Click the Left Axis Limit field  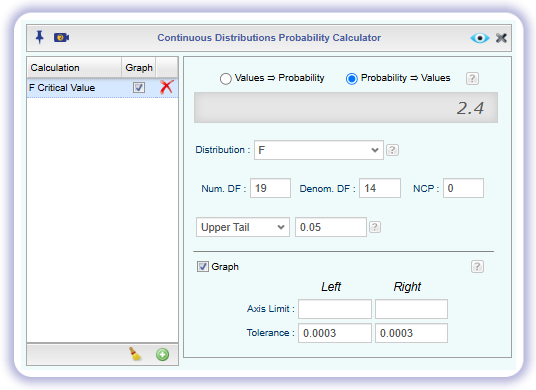[335, 309]
